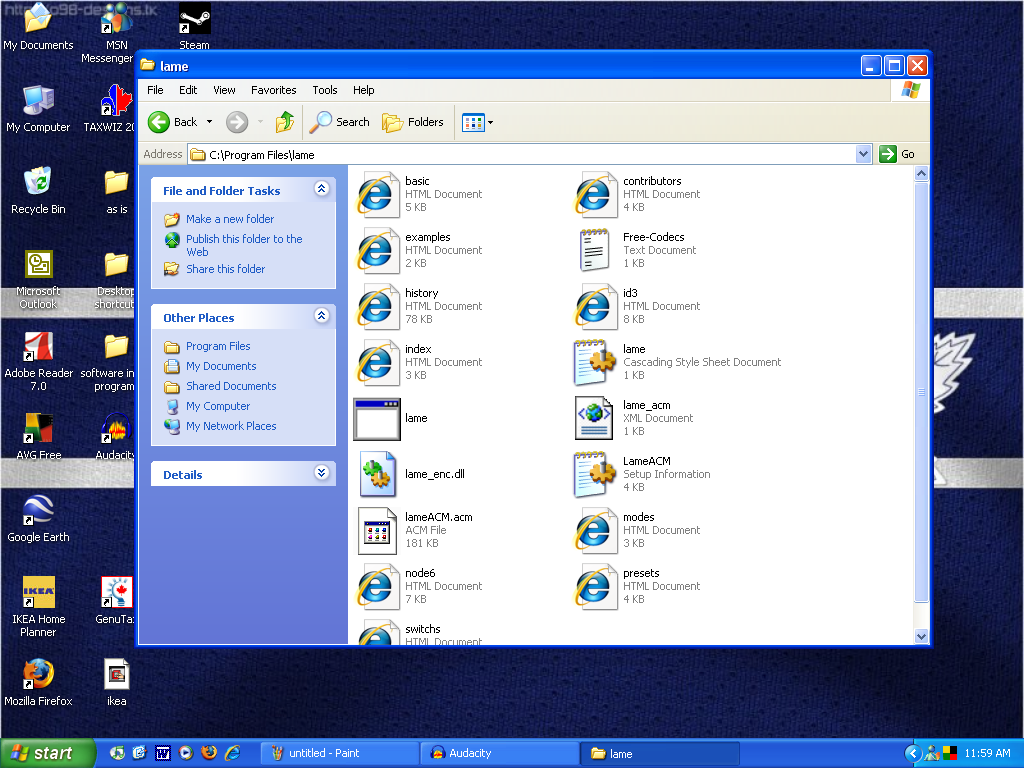
Task: Go to Program Files in Other Places
Action: point(218,346)
